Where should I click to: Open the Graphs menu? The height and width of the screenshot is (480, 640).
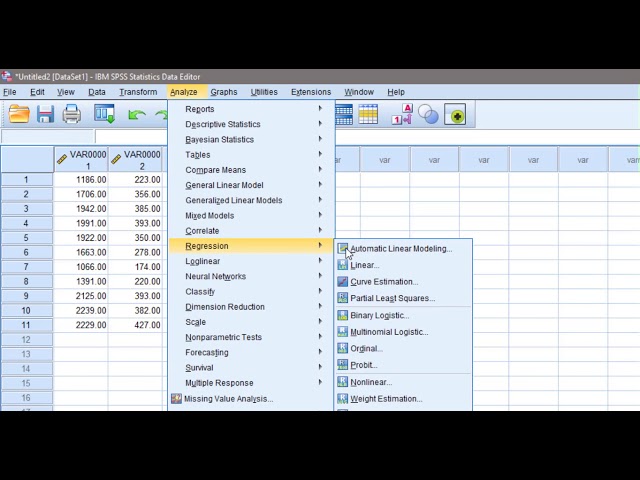pos(224,92)
